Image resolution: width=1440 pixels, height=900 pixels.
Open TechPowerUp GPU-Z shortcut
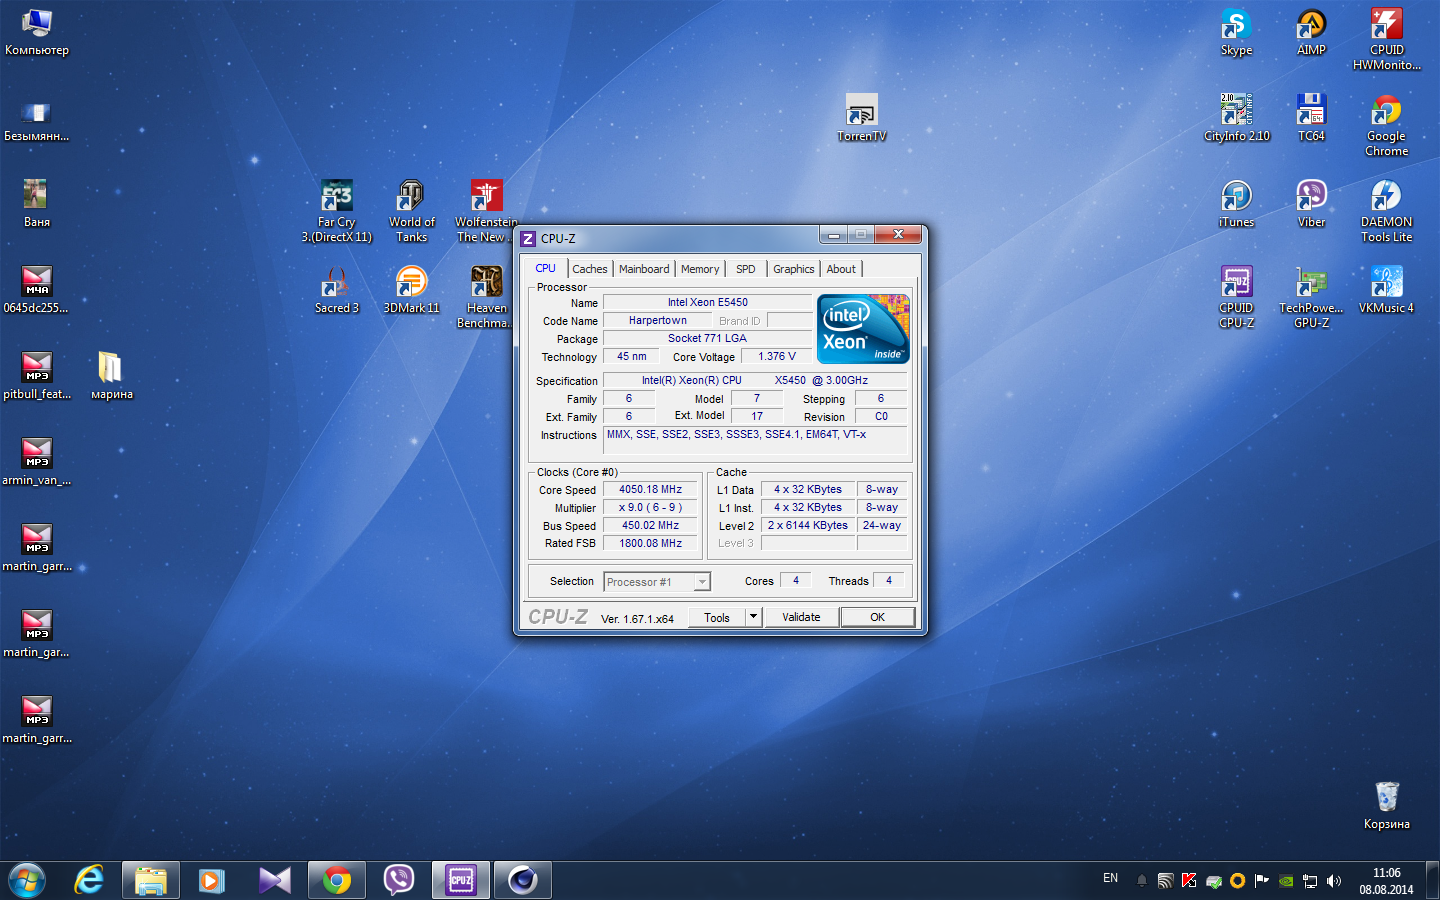point(1311,283)
